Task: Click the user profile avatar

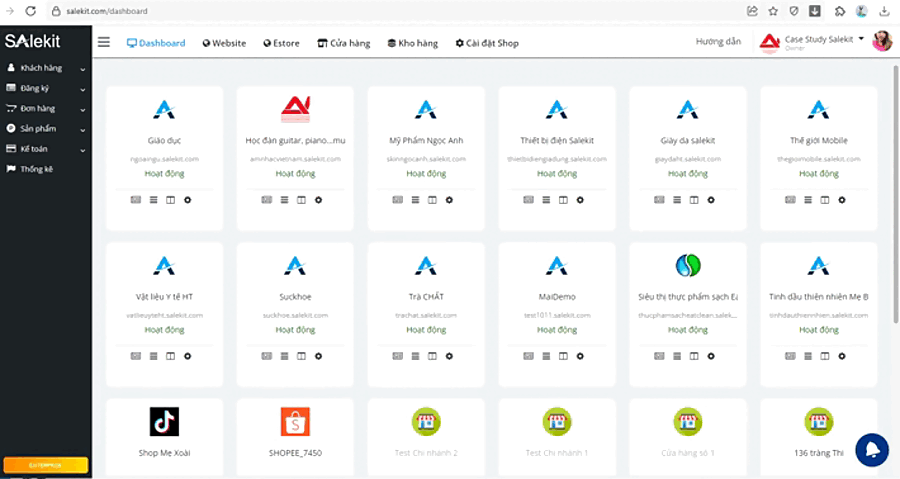Action: click(882, 41)
